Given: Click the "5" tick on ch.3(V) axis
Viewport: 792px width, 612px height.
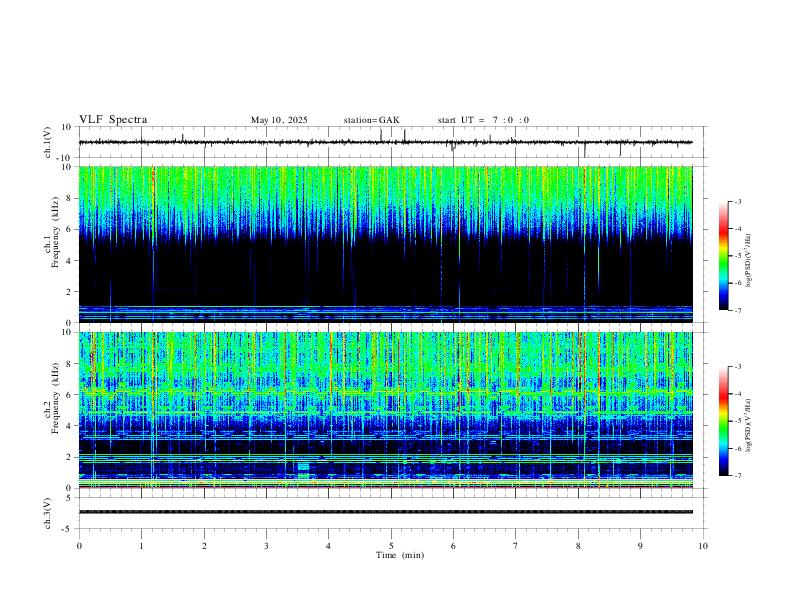Looking at the screenshot, I should (69, 498).
